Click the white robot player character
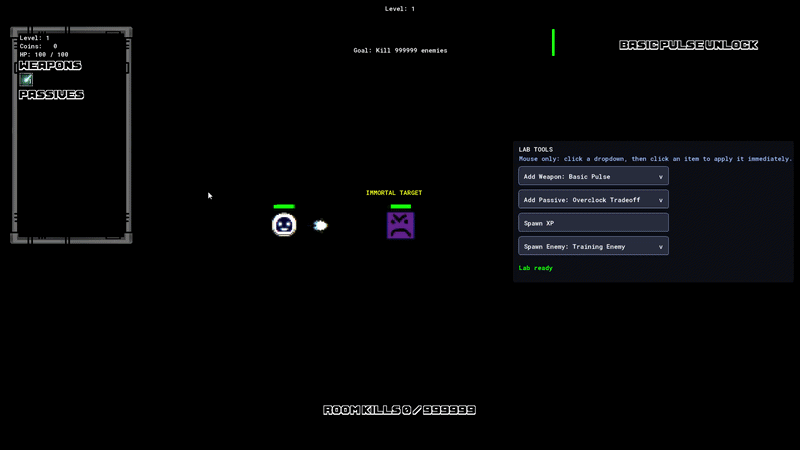This screenshot has height=450, width=800. pos(284,225)
